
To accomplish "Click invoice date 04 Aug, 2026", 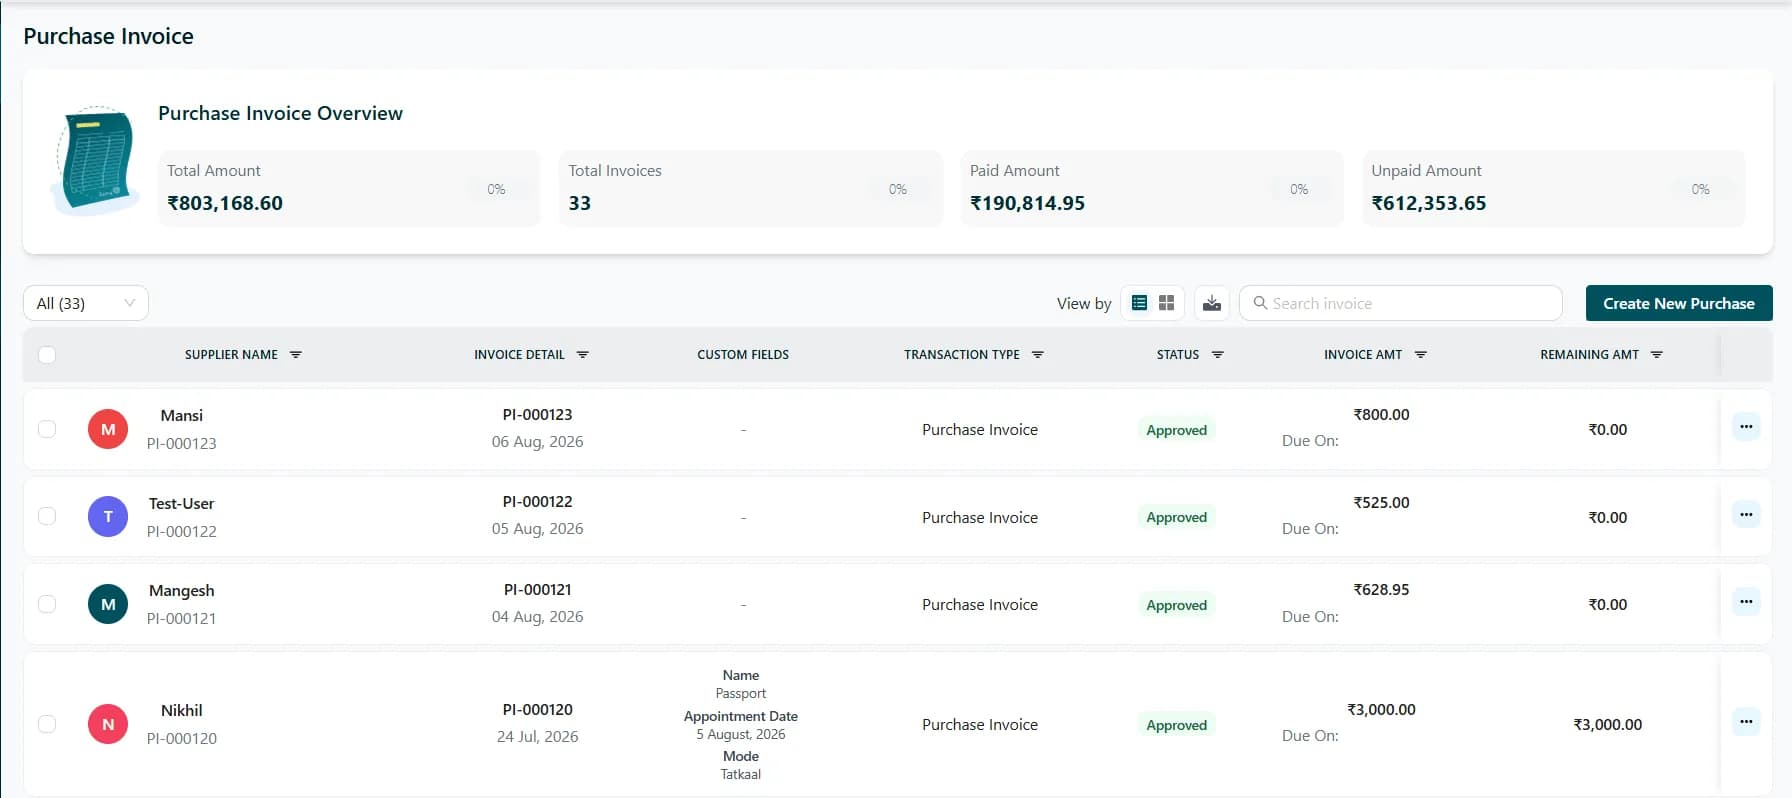I will [538, 617].
